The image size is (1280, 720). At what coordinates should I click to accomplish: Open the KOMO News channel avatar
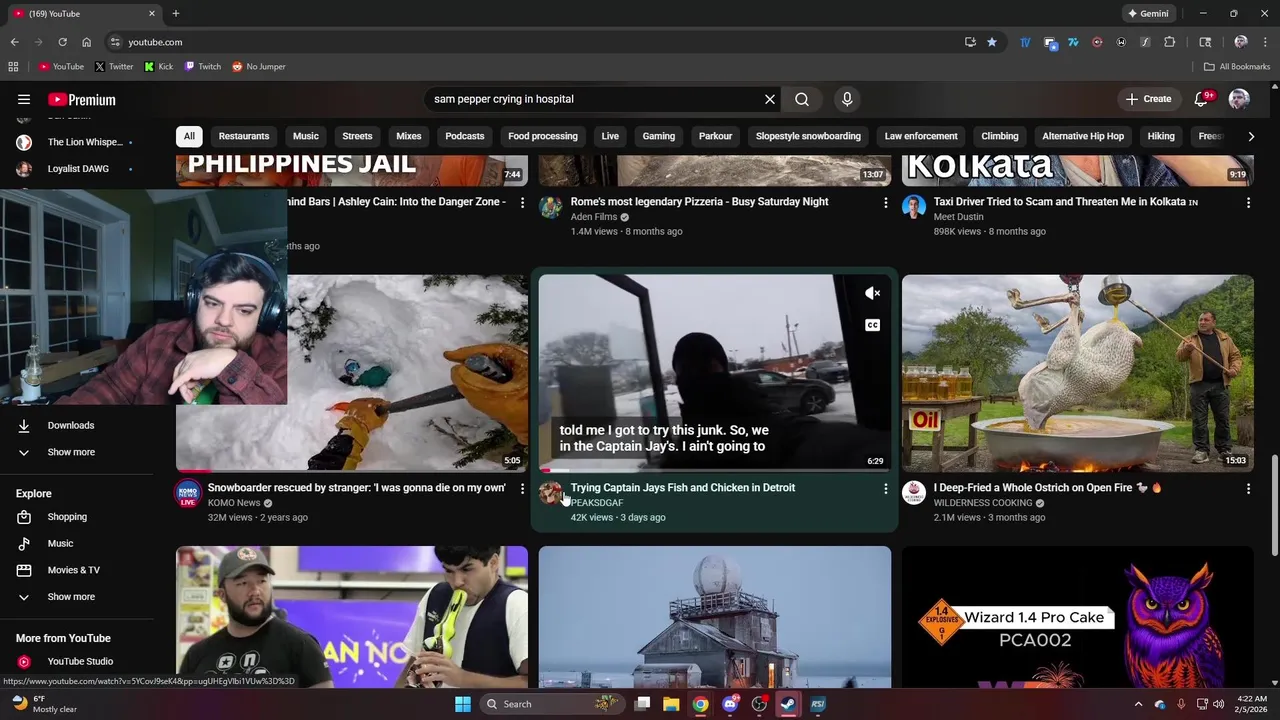[188, 493]
